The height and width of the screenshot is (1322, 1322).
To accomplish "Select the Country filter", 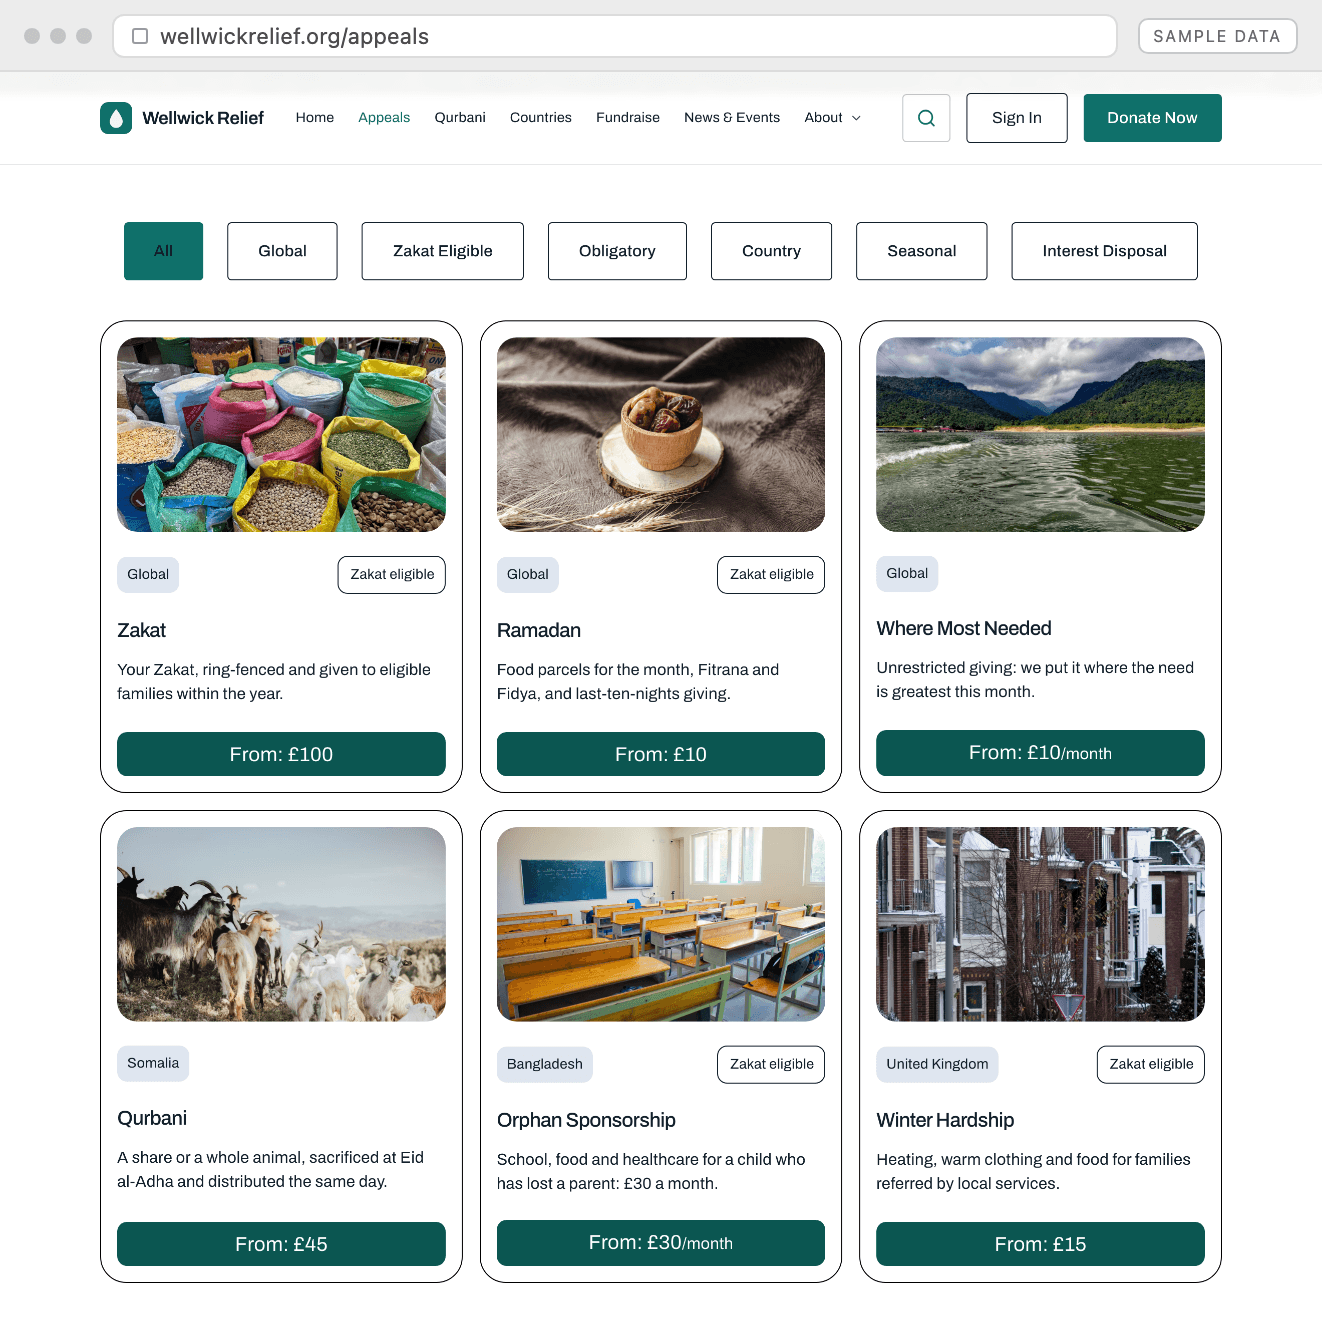I will [771, 251].
